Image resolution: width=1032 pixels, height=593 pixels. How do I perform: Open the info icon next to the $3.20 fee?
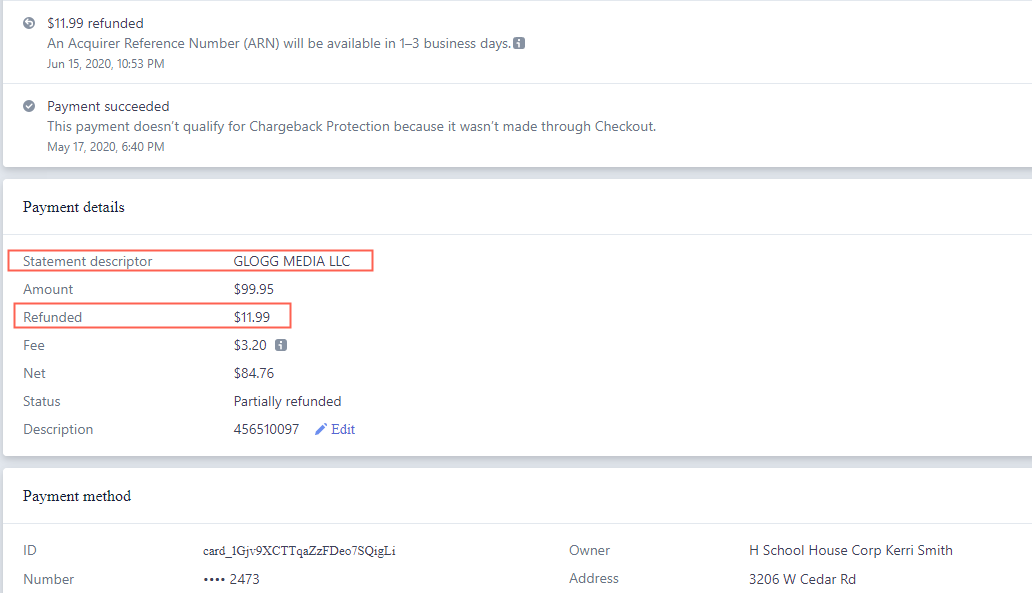pyautogui.click(x=281, y=345)
